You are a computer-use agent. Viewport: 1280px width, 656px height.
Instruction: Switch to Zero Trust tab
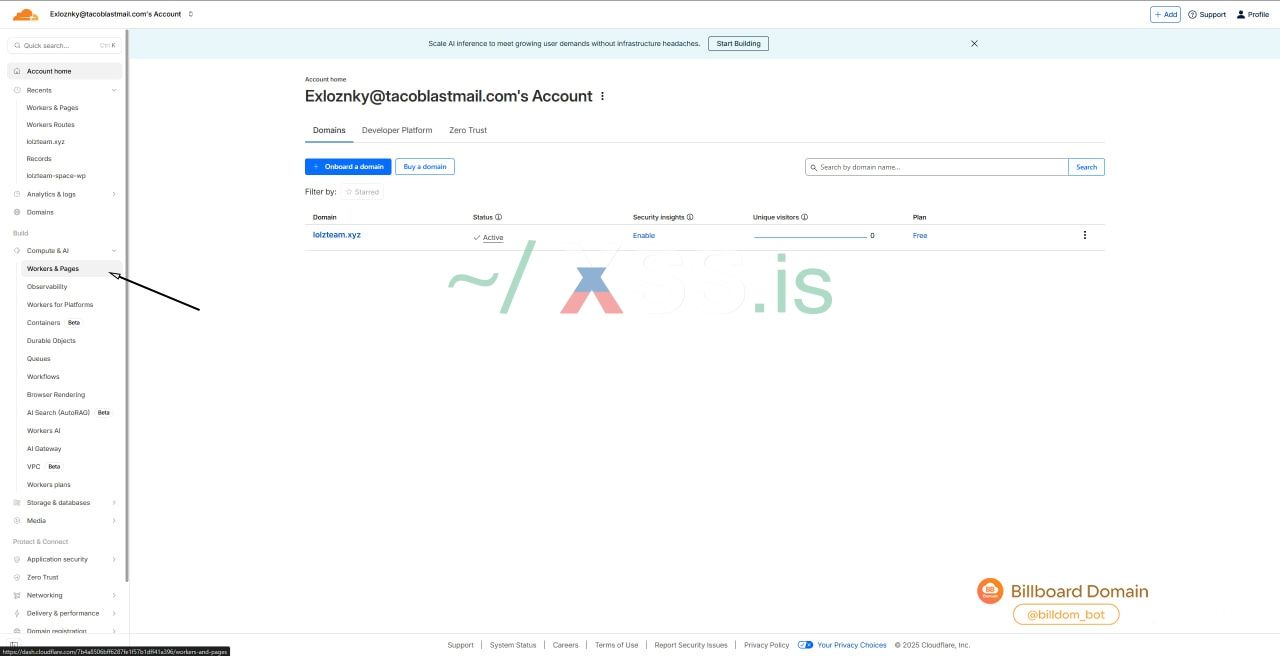(x=468, y=130)
